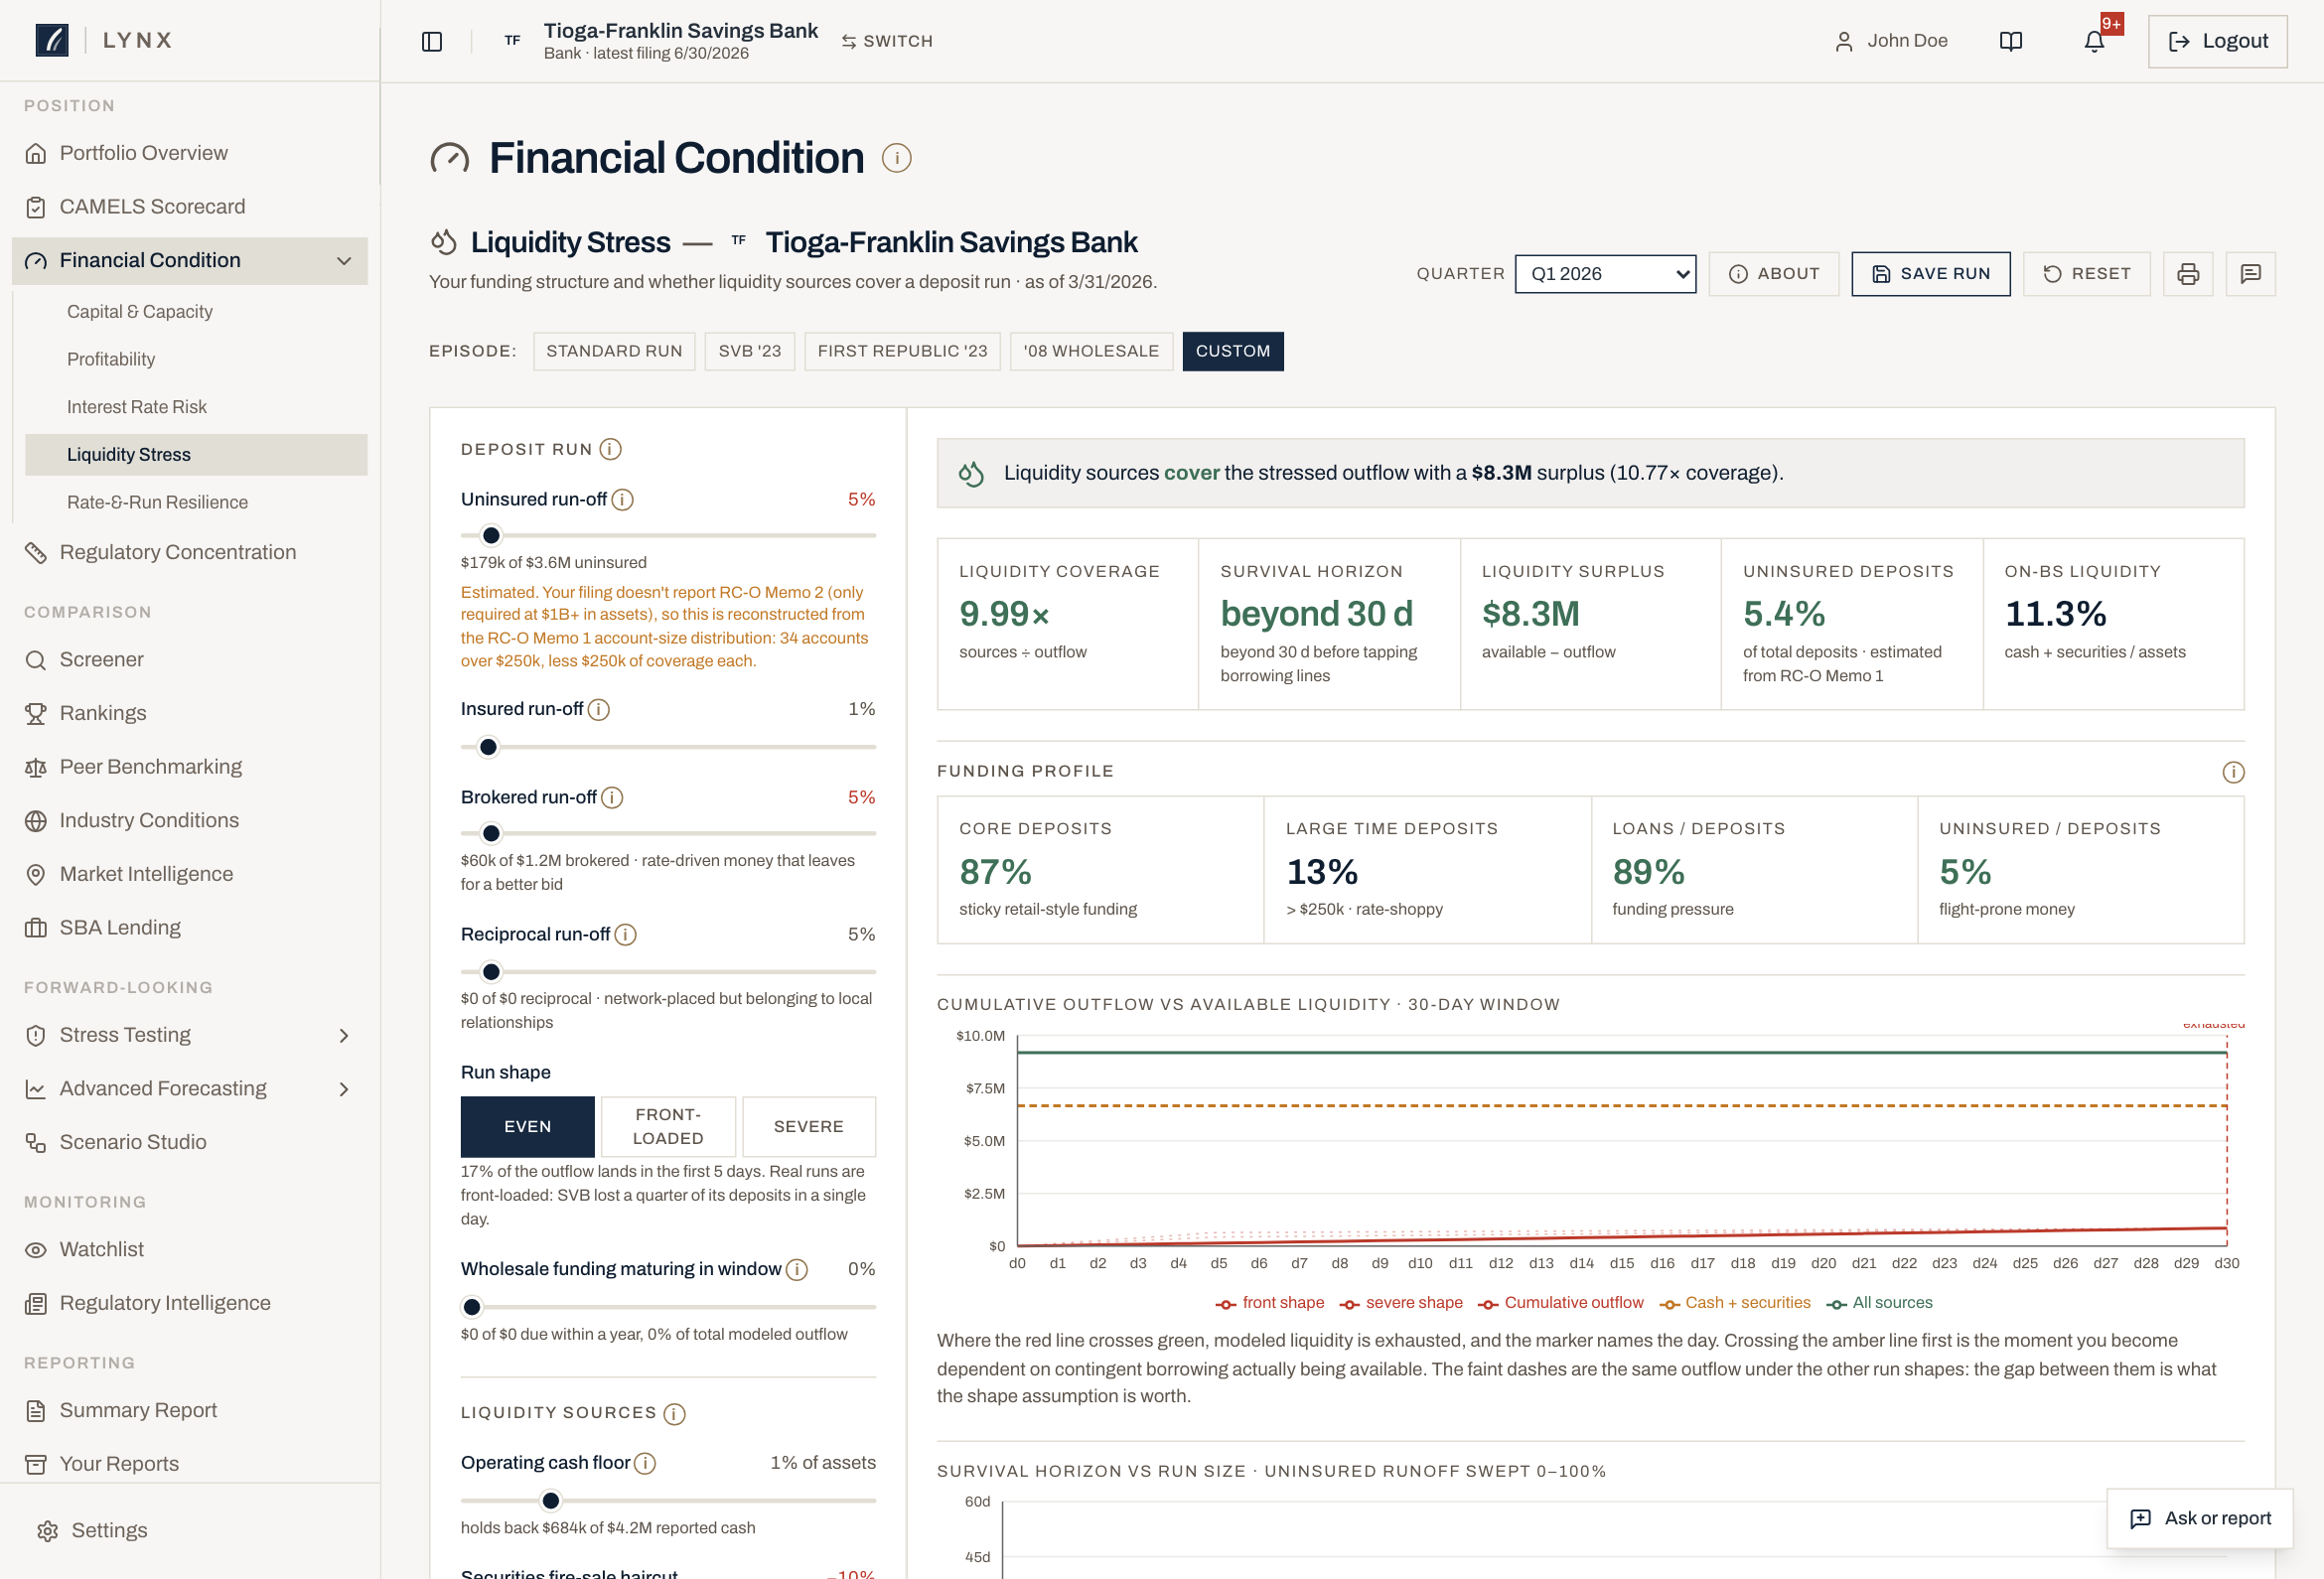Adjust the Brokered run-off slider
The image size is (2324, 1579).
[668, 833]
